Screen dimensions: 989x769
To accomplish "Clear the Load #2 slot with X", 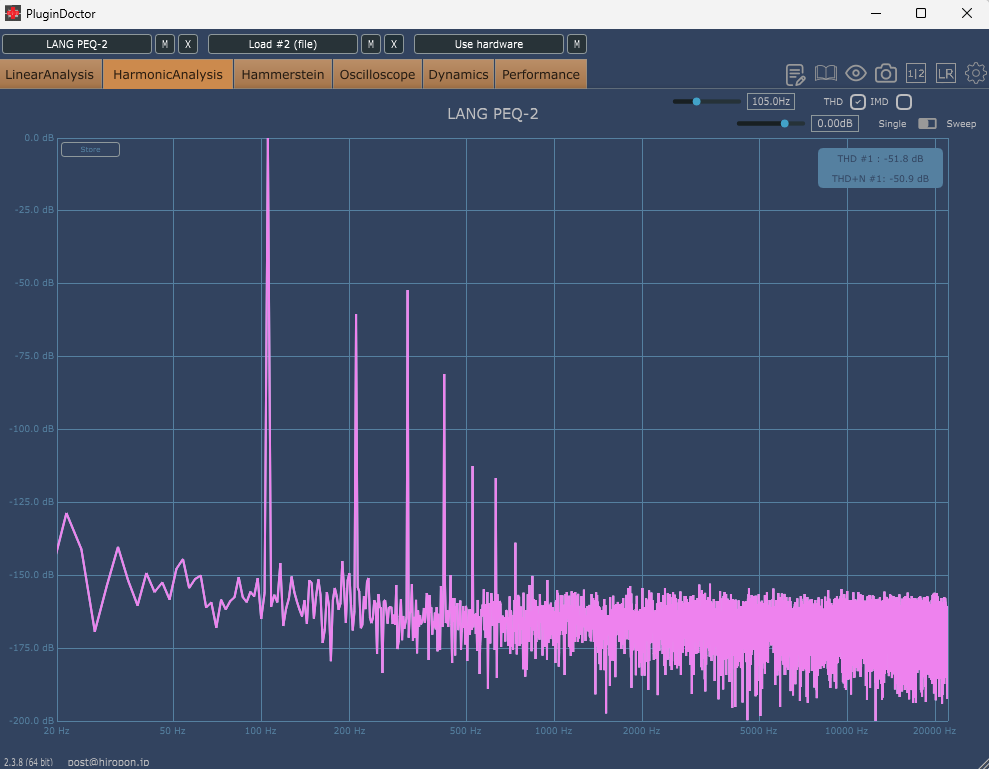I will [394, 44].
